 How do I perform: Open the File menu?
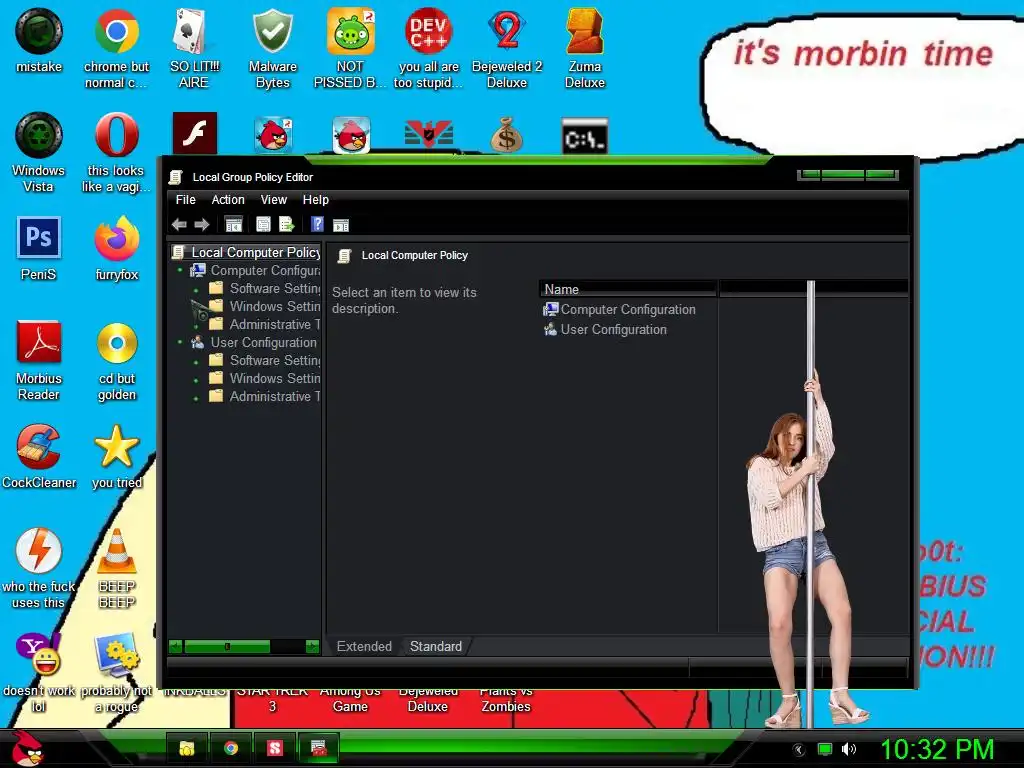pos(185,200)
